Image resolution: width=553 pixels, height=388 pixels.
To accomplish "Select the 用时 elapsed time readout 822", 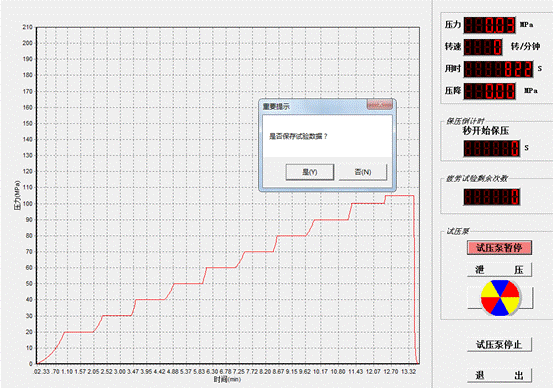I will pos(498,69).
